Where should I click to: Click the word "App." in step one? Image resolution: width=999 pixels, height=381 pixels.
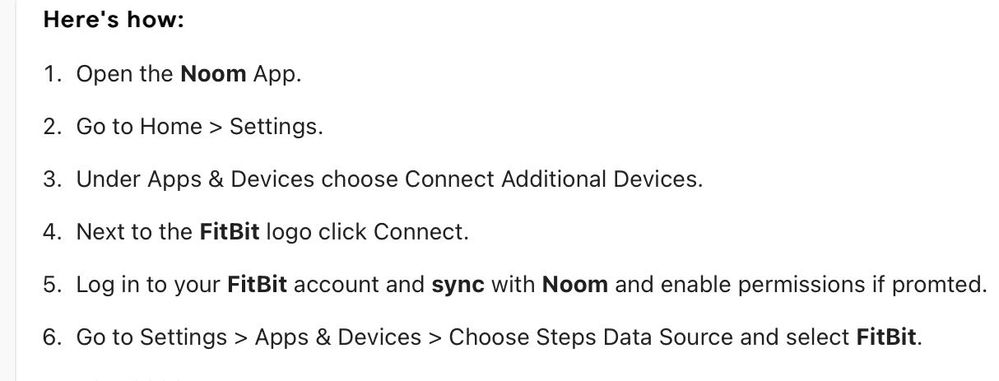pos(277,74)
